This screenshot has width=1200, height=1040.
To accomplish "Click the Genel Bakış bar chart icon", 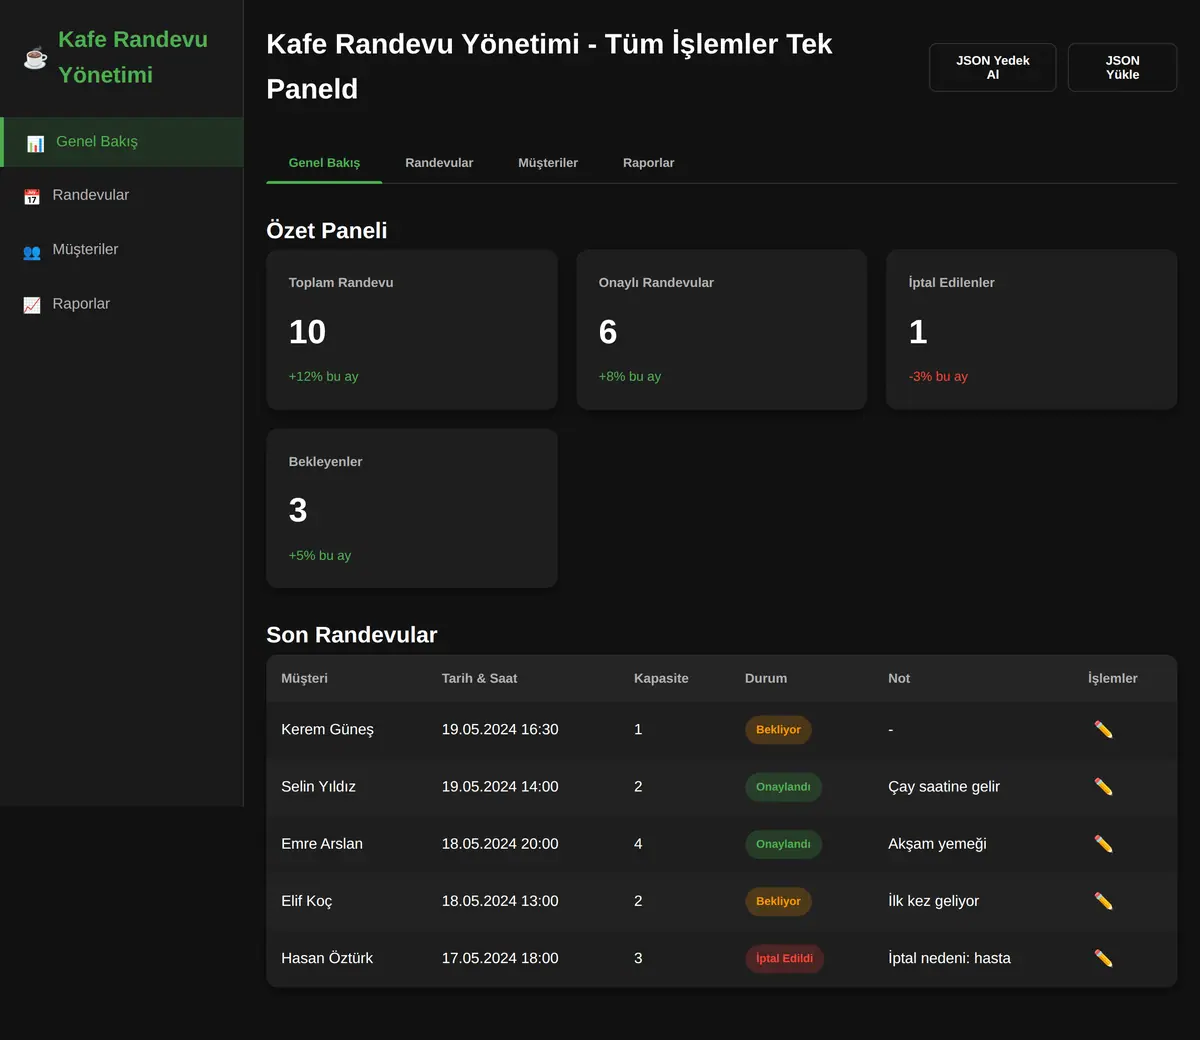I will coord(35,143).
